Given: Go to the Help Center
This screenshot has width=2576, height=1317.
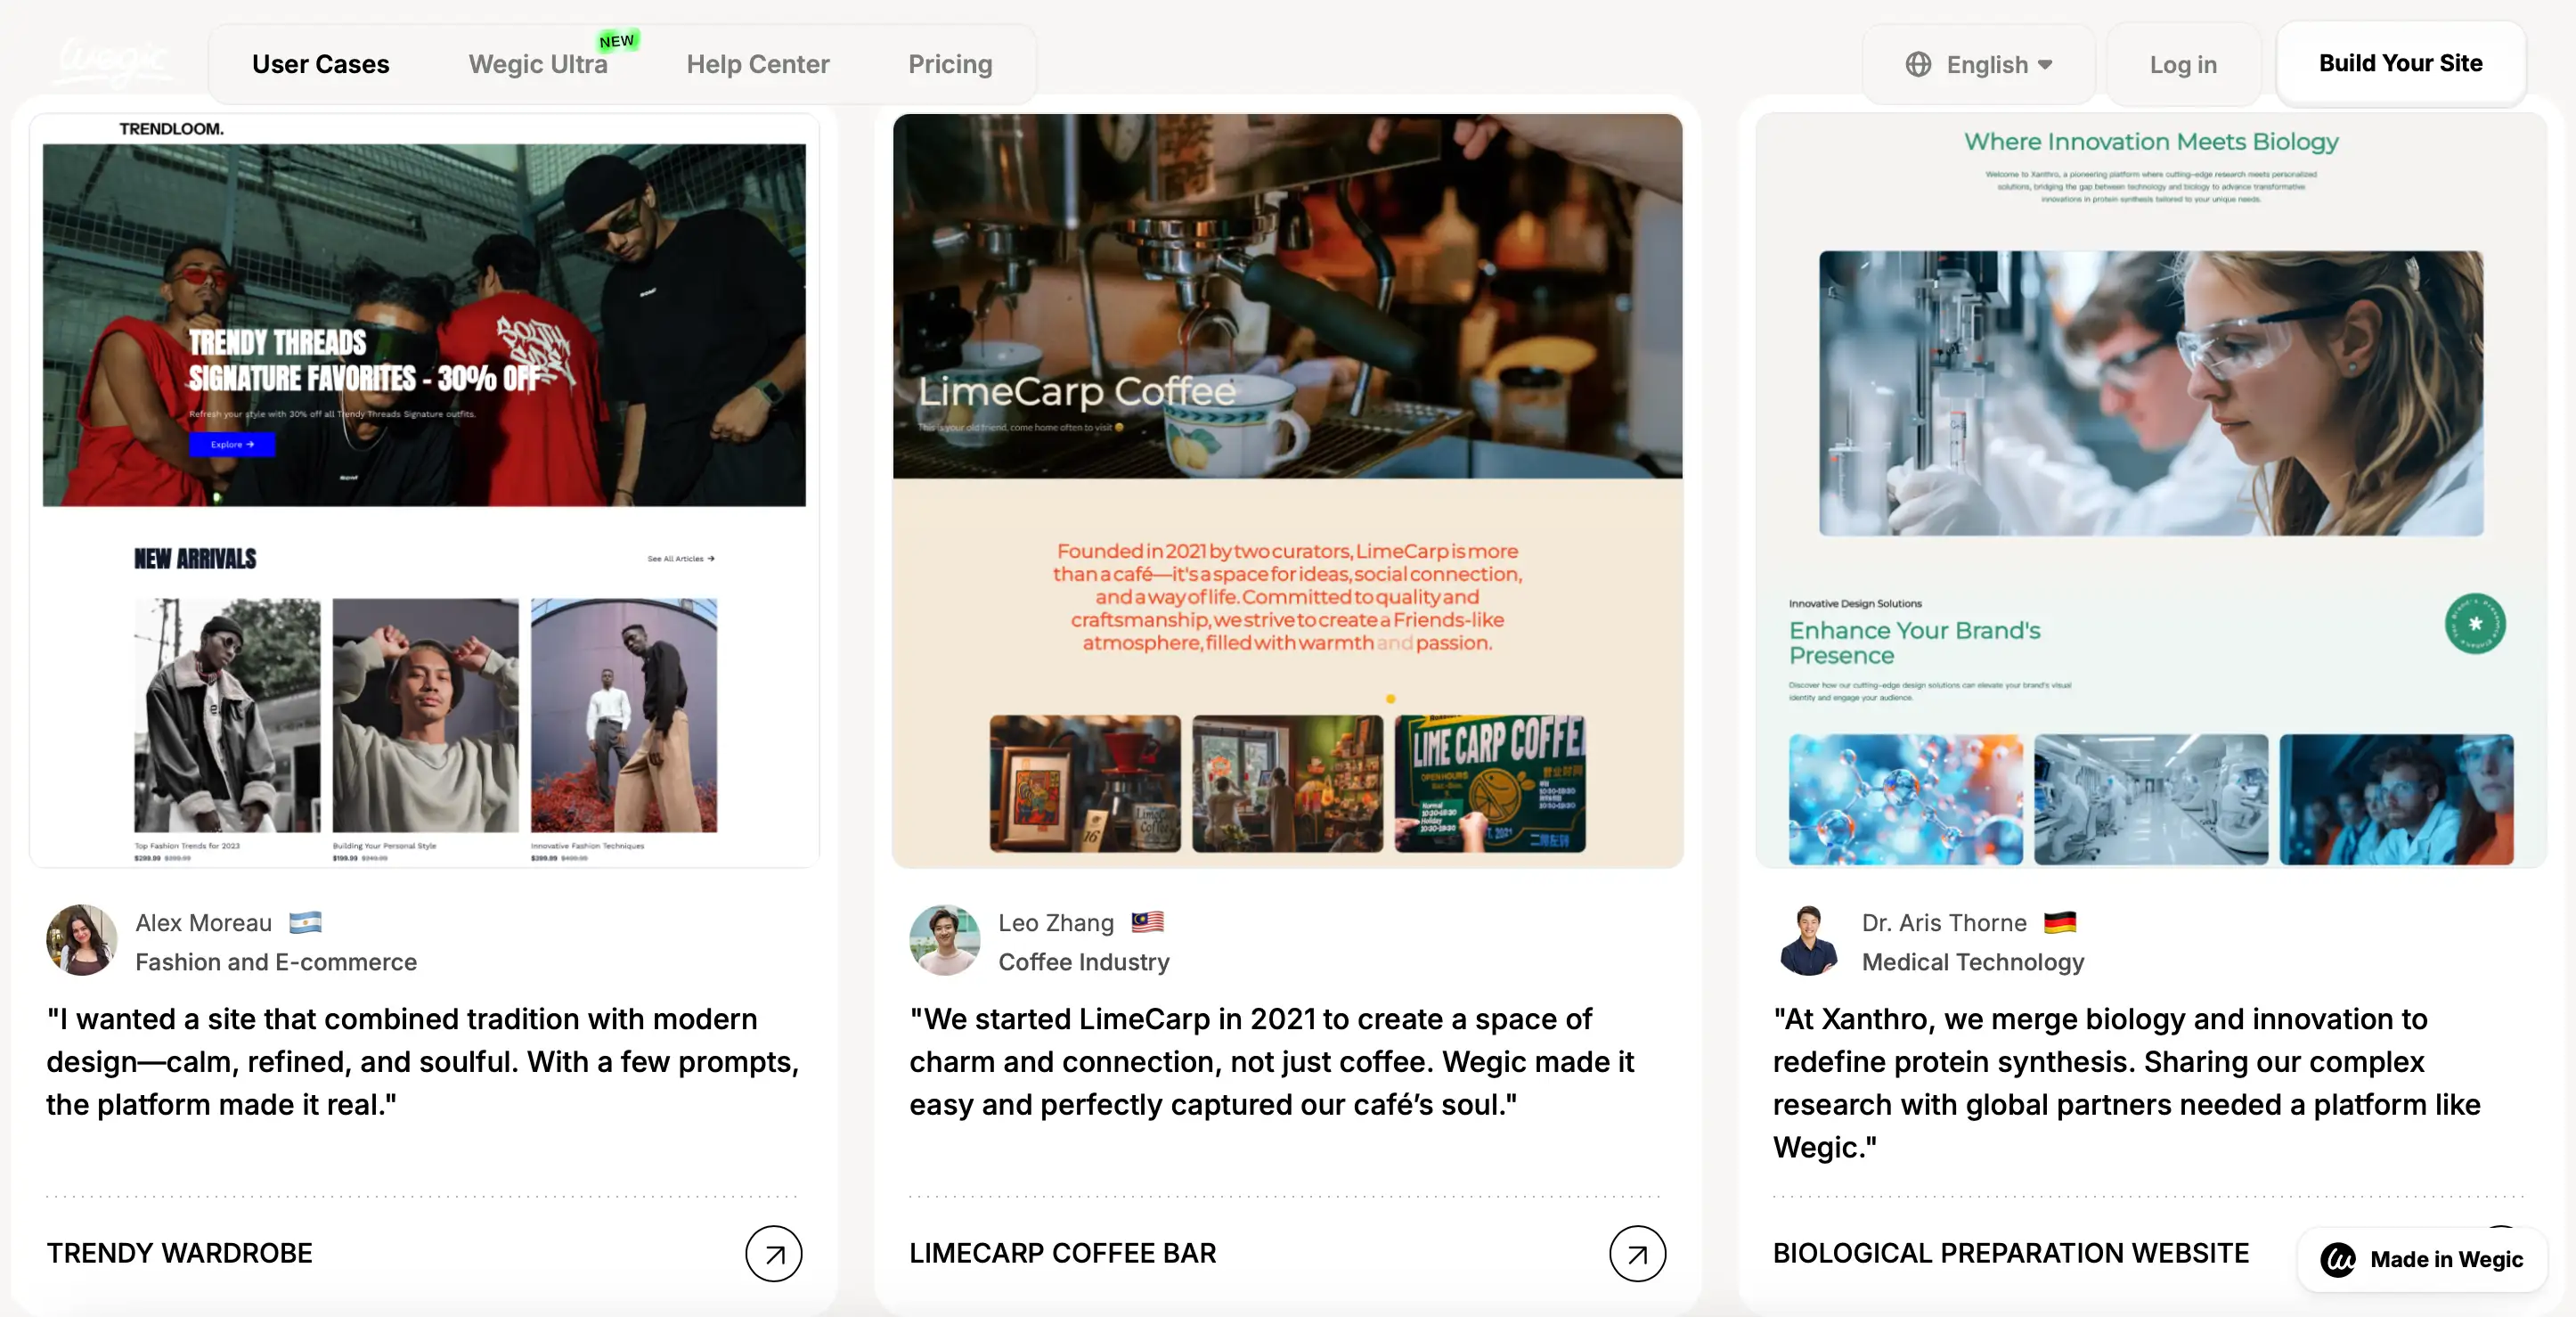Looking at the screenshot, I should (757, 64).
